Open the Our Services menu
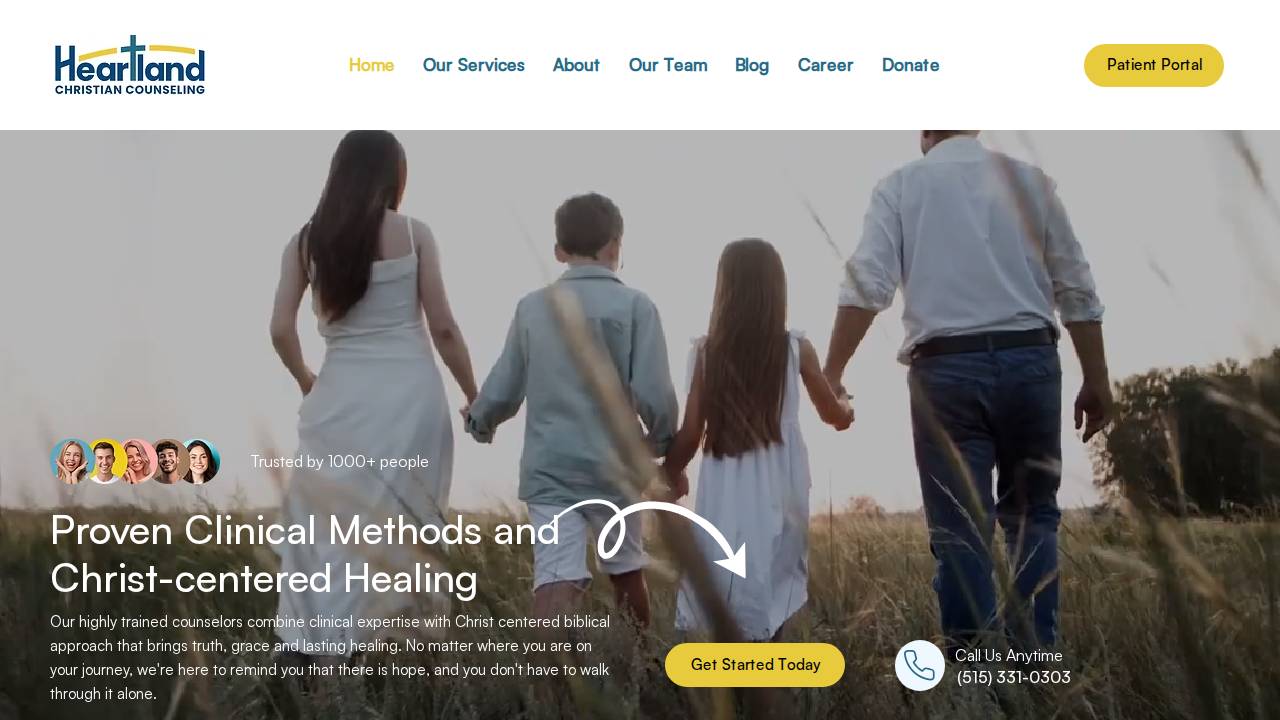Screen dimensions: 1280x720 [x=473, y=65]
